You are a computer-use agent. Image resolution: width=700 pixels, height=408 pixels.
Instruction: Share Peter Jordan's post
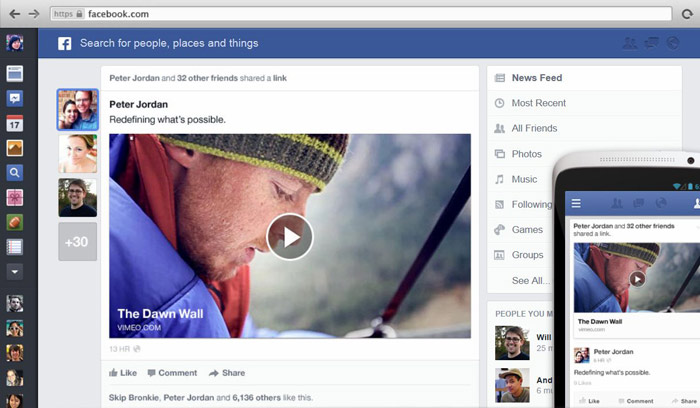(227, 373)
